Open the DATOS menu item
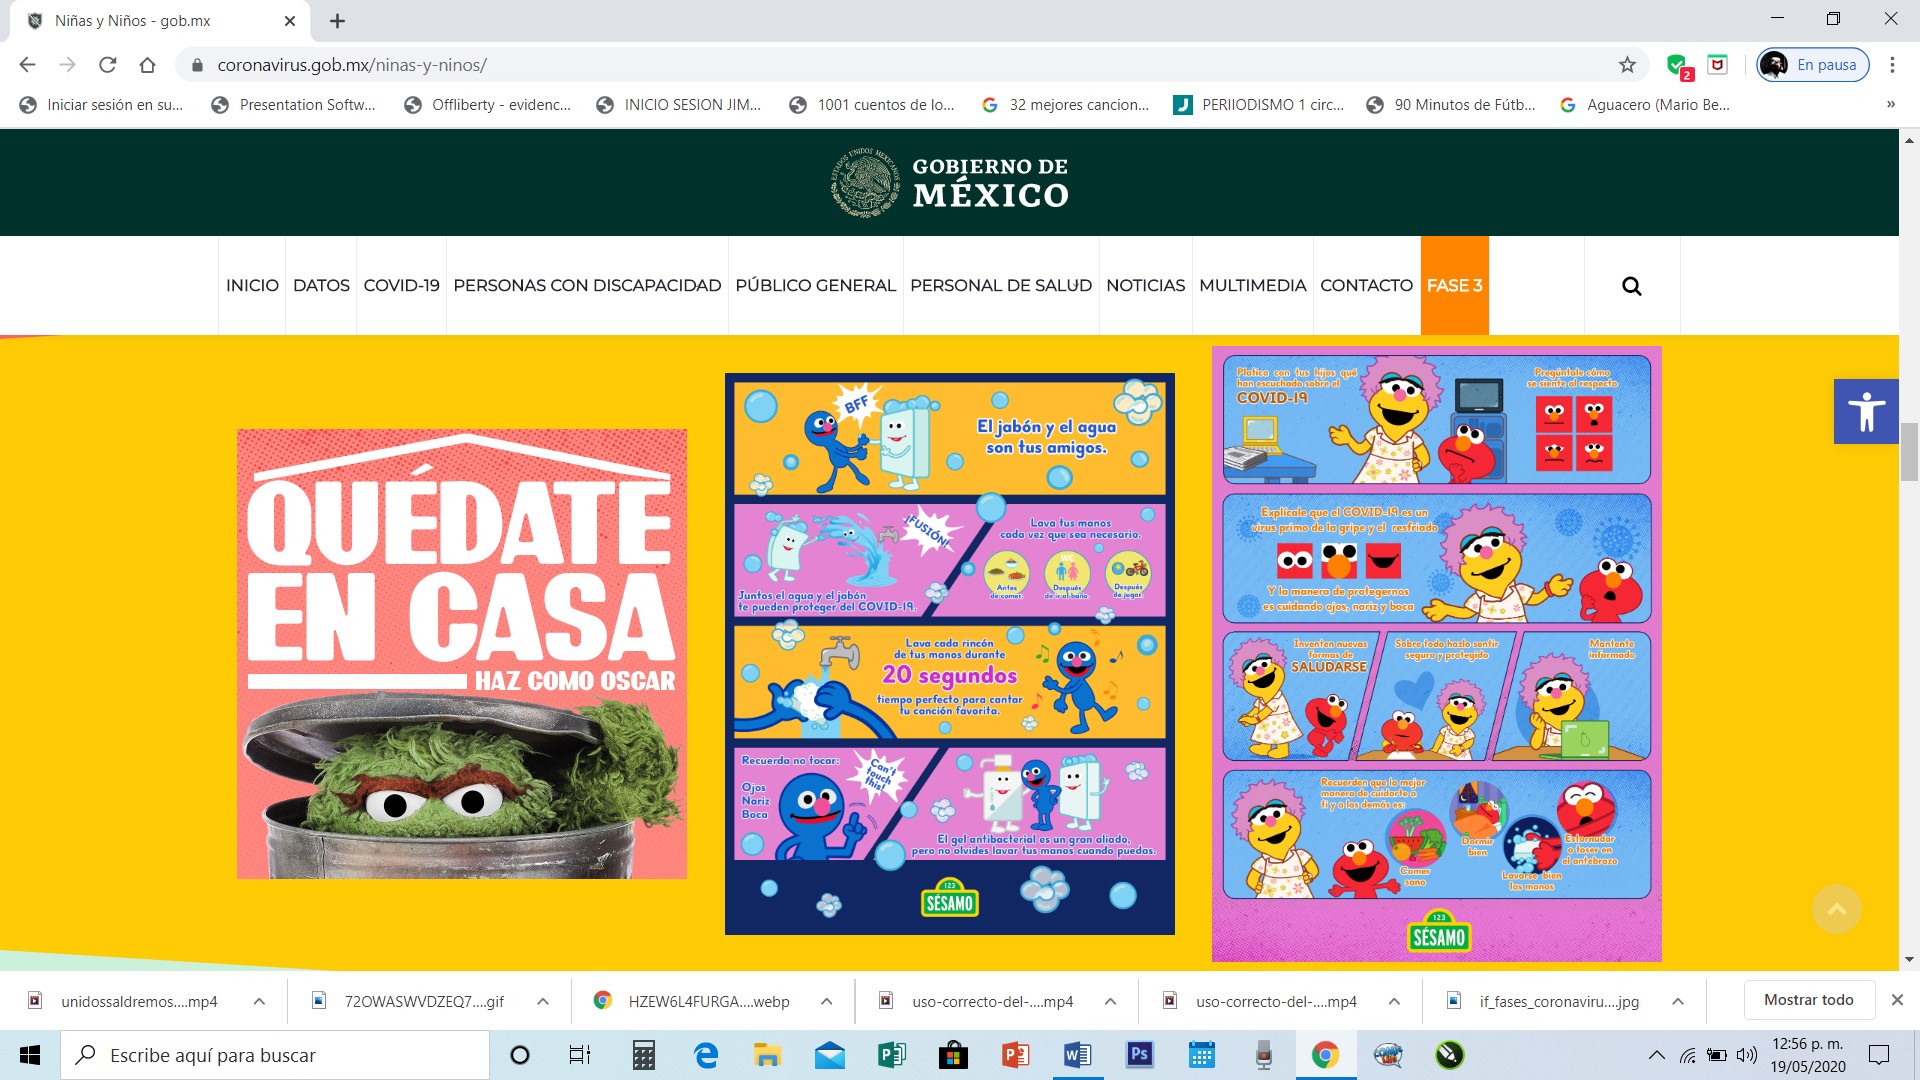 click(x=321, y=286)
